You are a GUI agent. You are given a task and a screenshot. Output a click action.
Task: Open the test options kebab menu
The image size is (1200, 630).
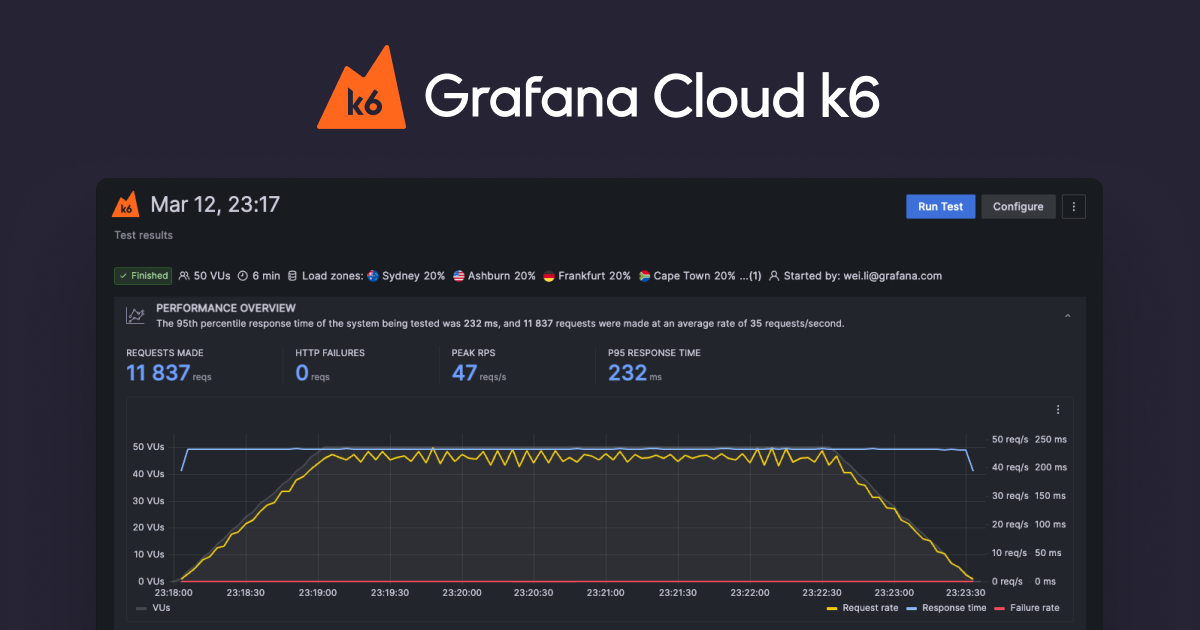click(x=1074, y=207)
